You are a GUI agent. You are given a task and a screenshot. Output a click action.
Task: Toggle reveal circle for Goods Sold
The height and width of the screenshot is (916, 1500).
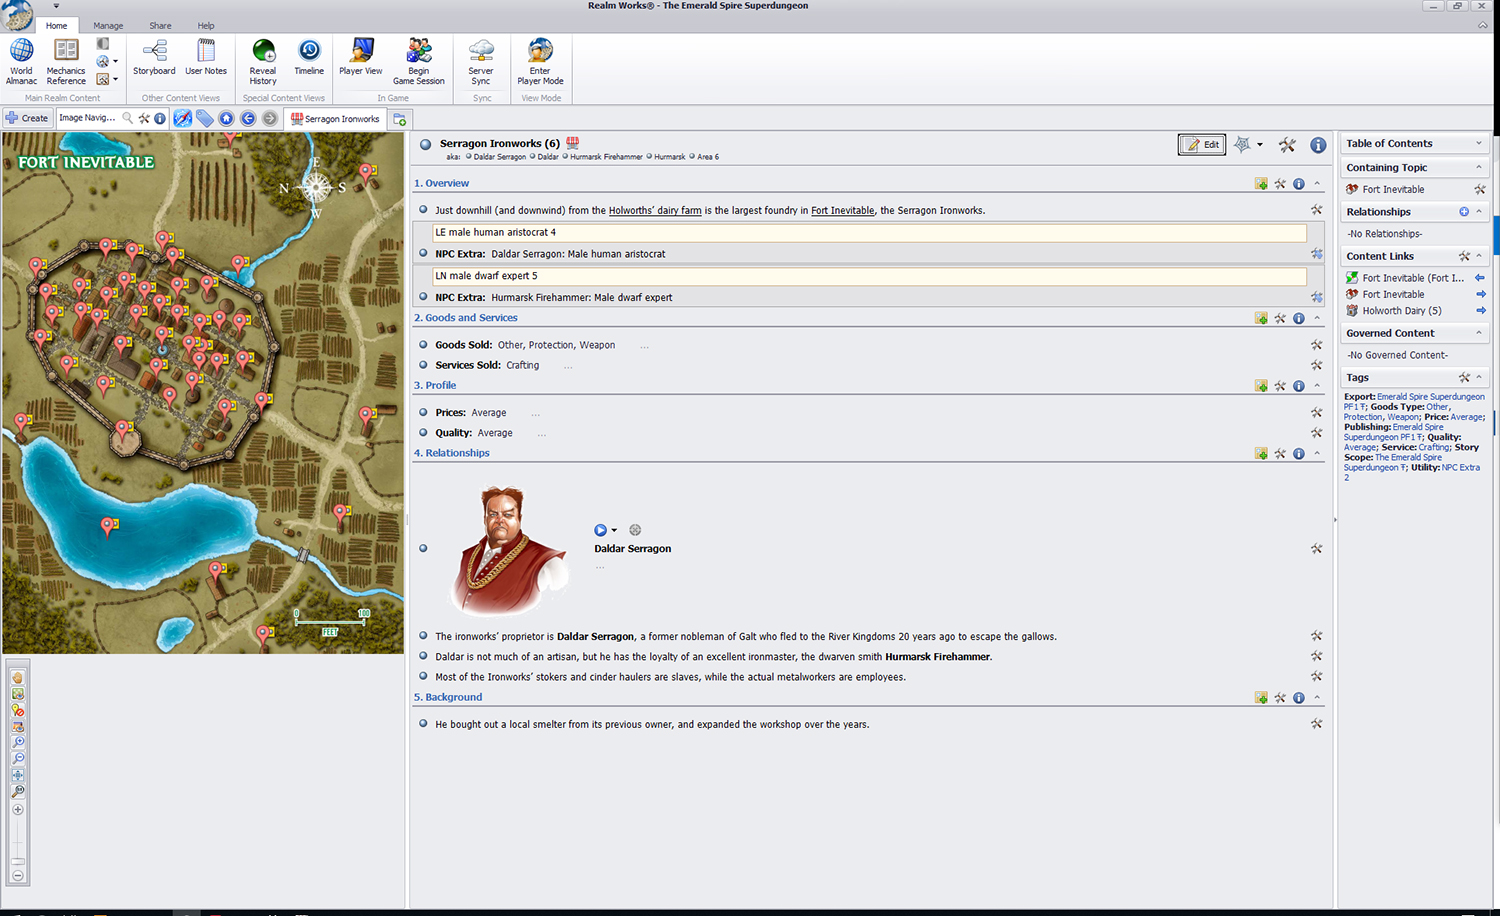click(423, 344)
